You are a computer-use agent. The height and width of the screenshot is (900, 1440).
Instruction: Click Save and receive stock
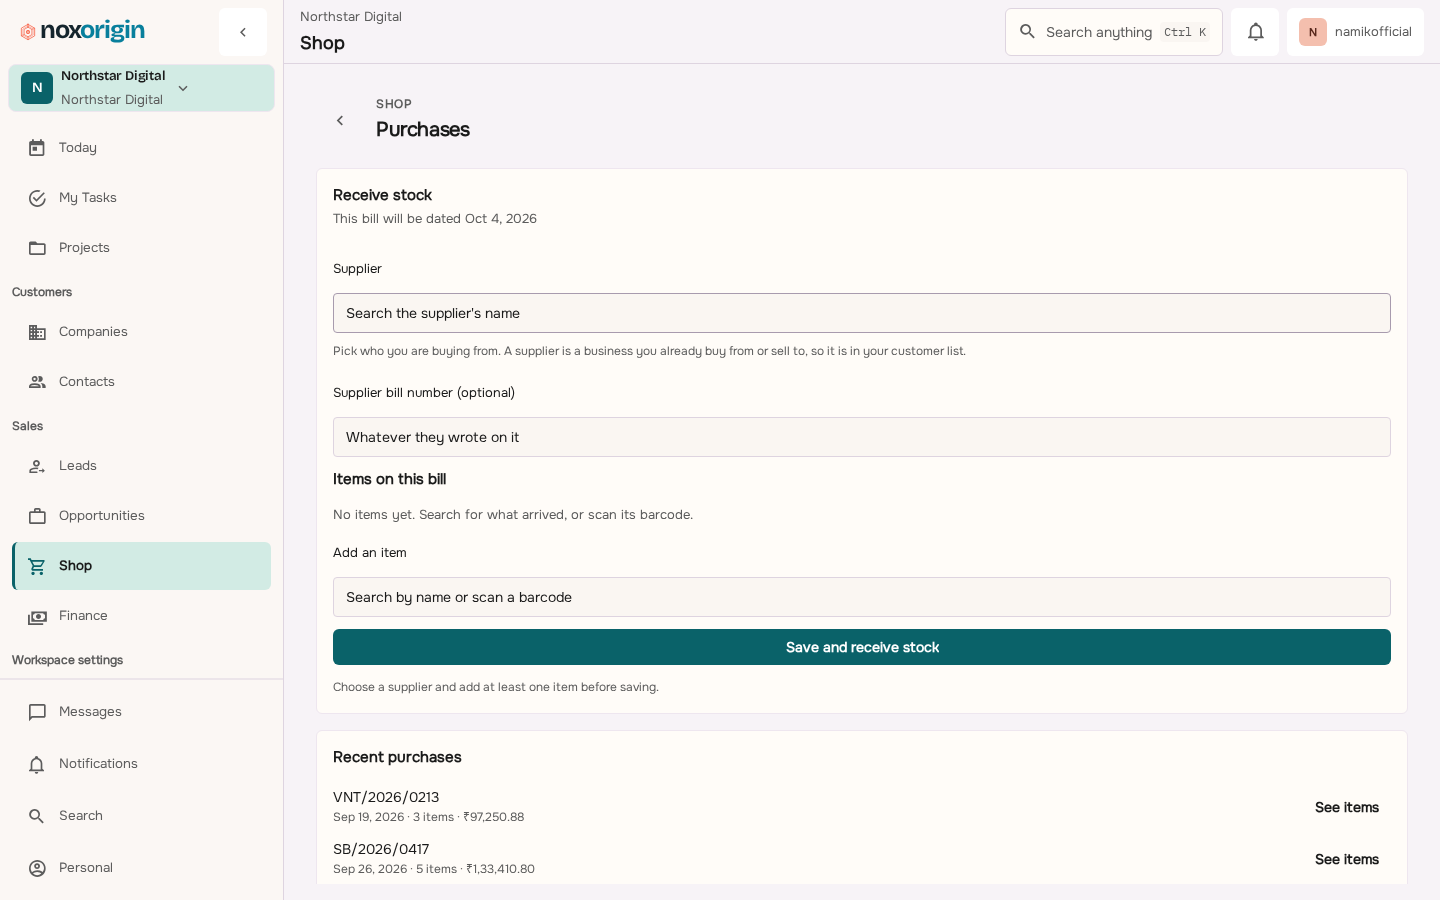pos(861,647)
